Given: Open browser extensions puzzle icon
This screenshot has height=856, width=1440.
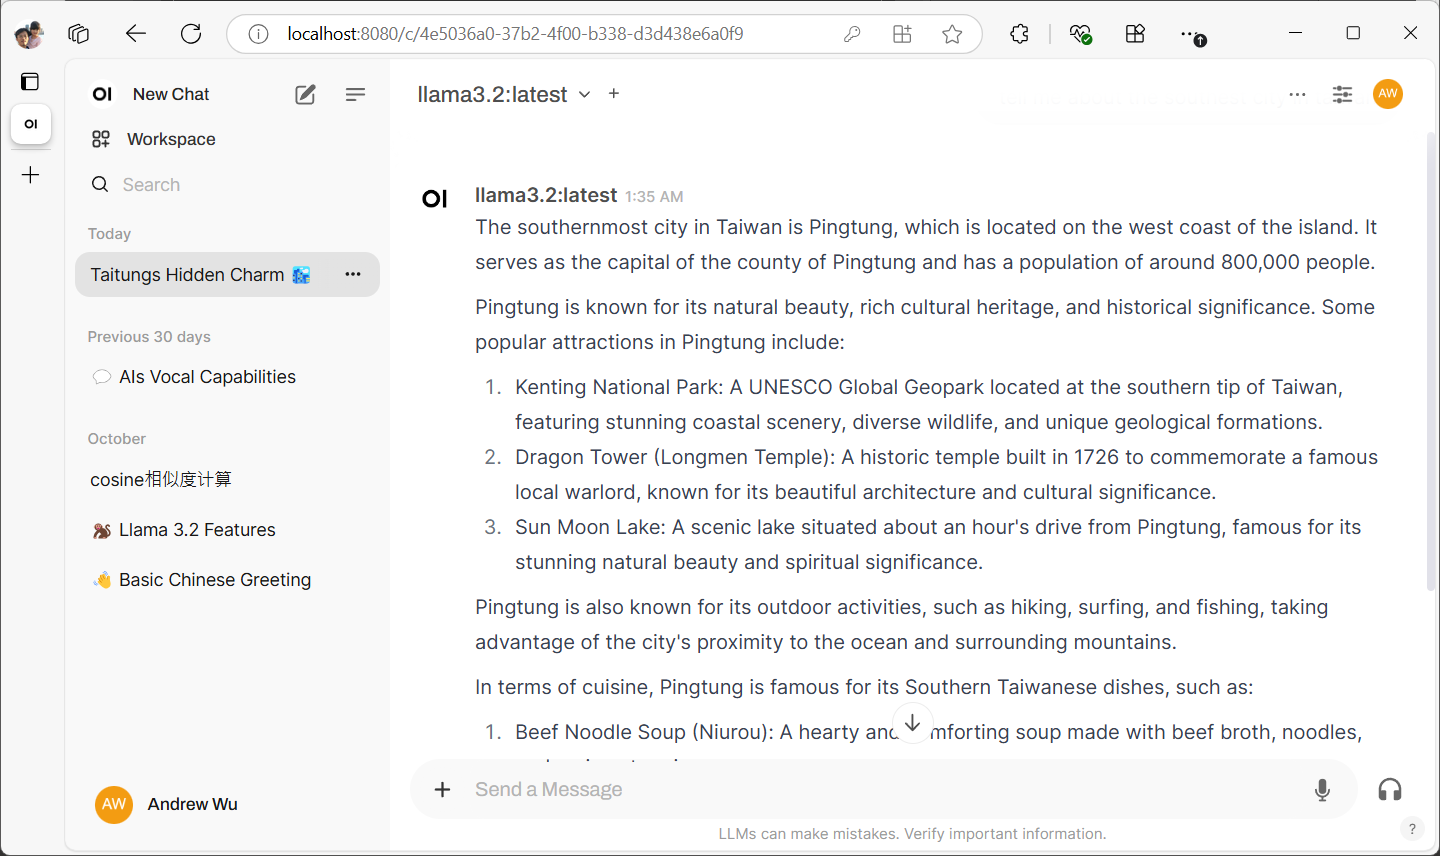Looking at the screenshot, I should coord(1019,34).
